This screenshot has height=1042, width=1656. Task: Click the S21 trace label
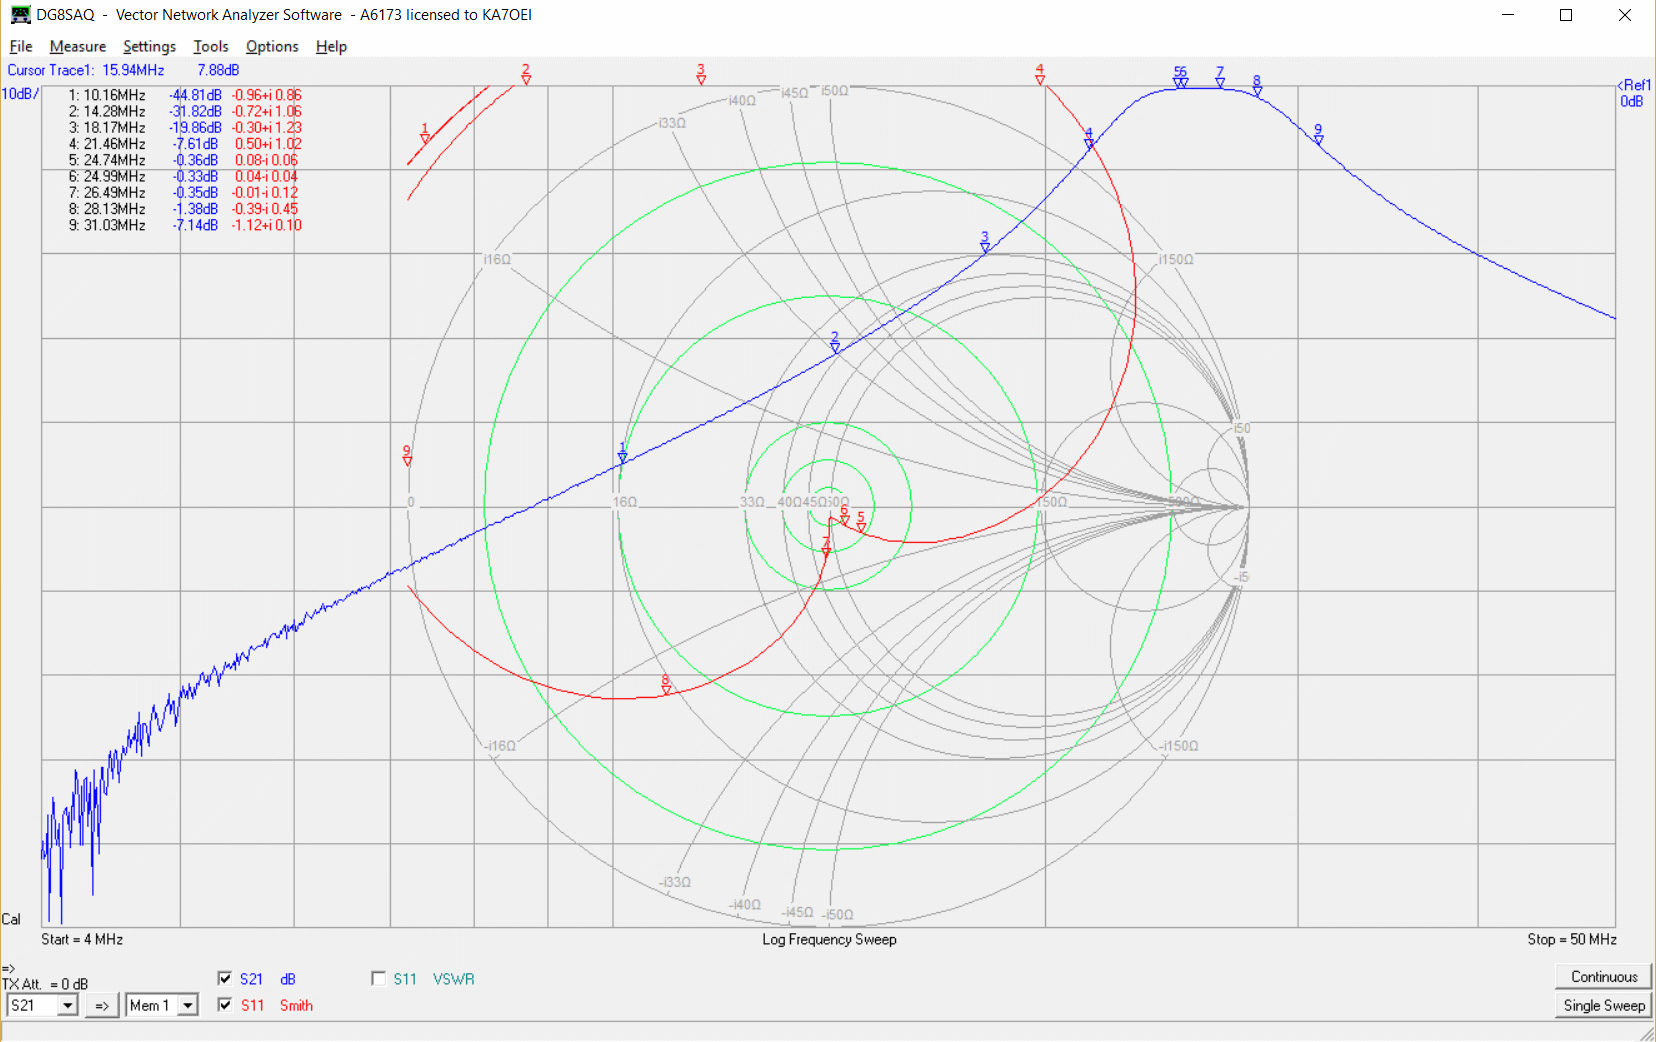[x=251, y=979]
